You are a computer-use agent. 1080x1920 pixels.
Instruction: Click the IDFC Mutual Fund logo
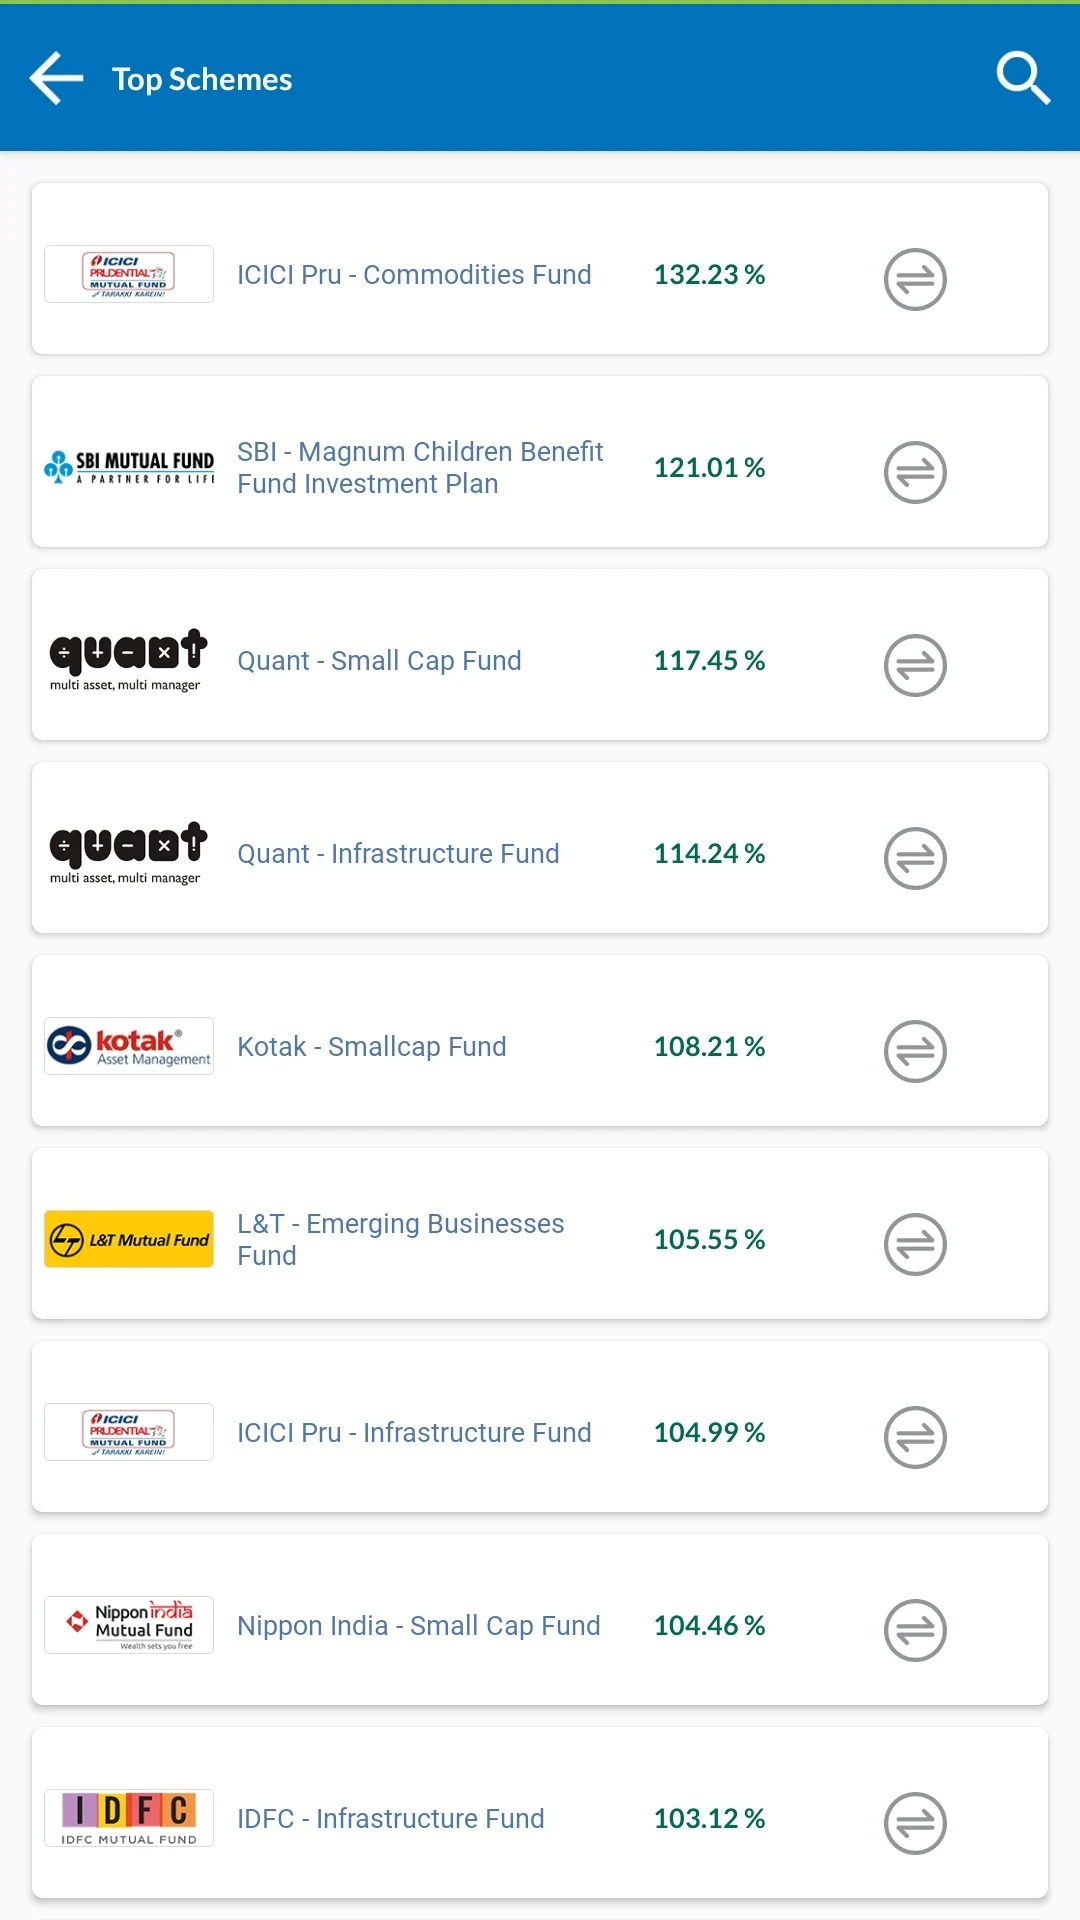click(x=129, y=1818)
